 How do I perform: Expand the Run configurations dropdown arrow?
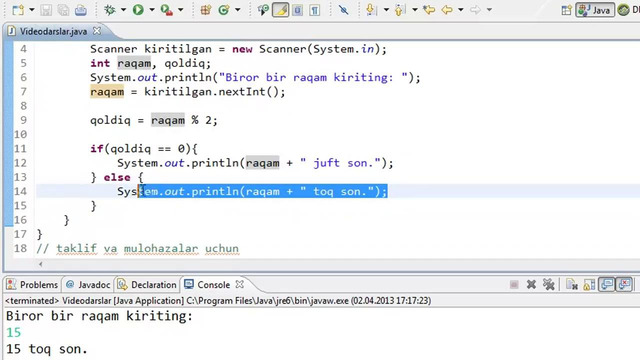[x=152, y=10]
